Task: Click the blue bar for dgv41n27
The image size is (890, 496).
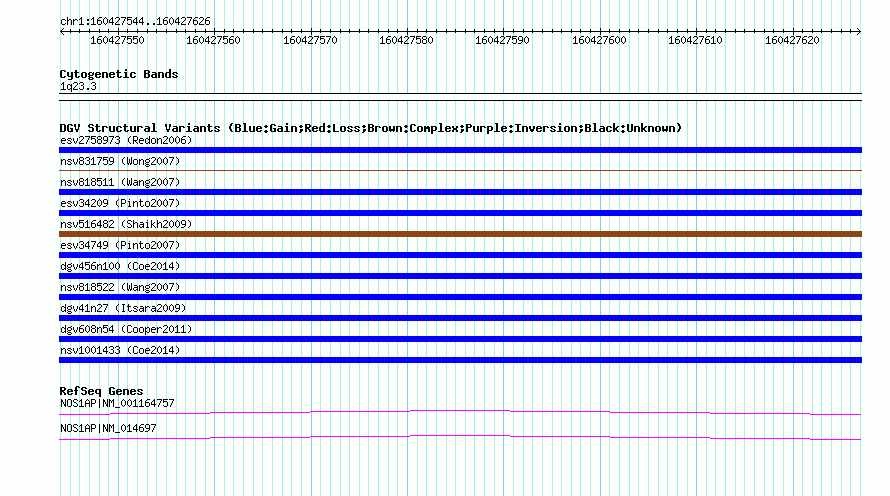Action: (460, 318)
